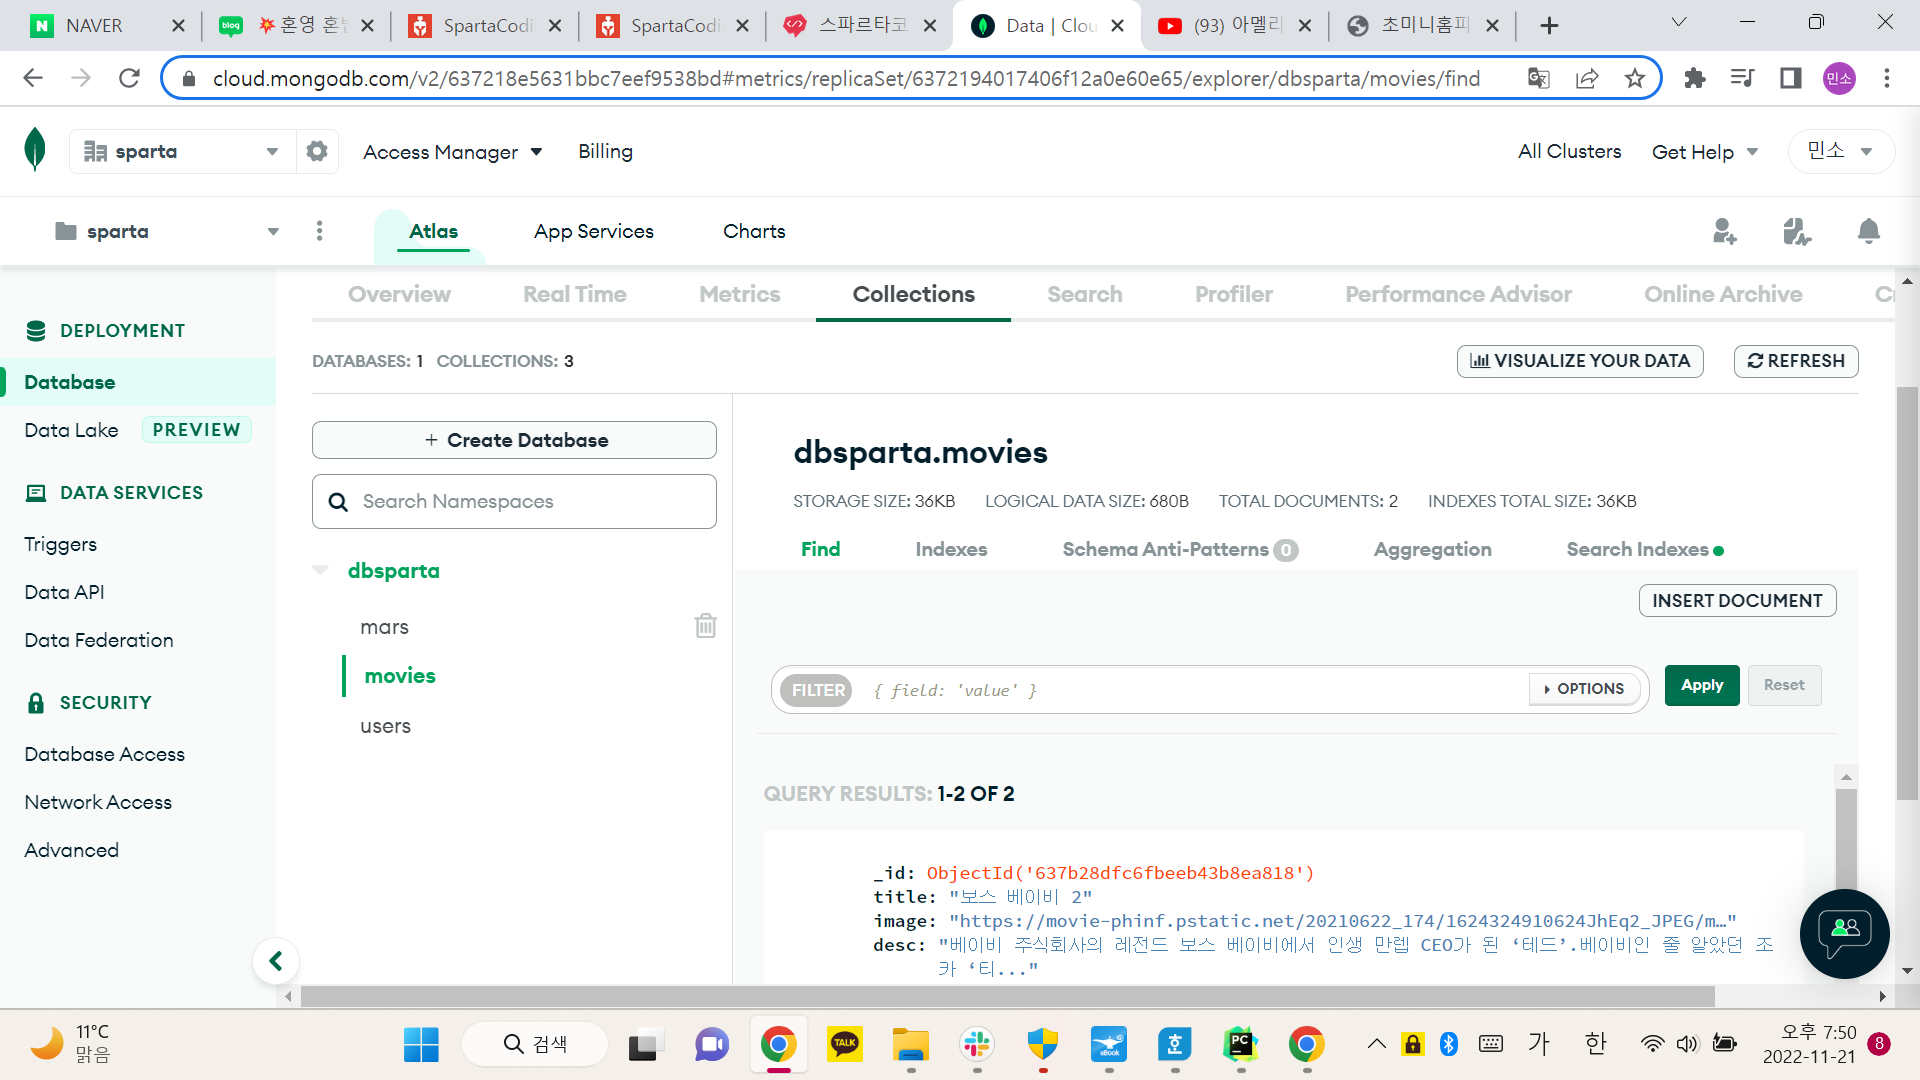This screenshot has width=1920, height=1080.
Task: Expand the Access Manager menu
Action: point(453,152)
